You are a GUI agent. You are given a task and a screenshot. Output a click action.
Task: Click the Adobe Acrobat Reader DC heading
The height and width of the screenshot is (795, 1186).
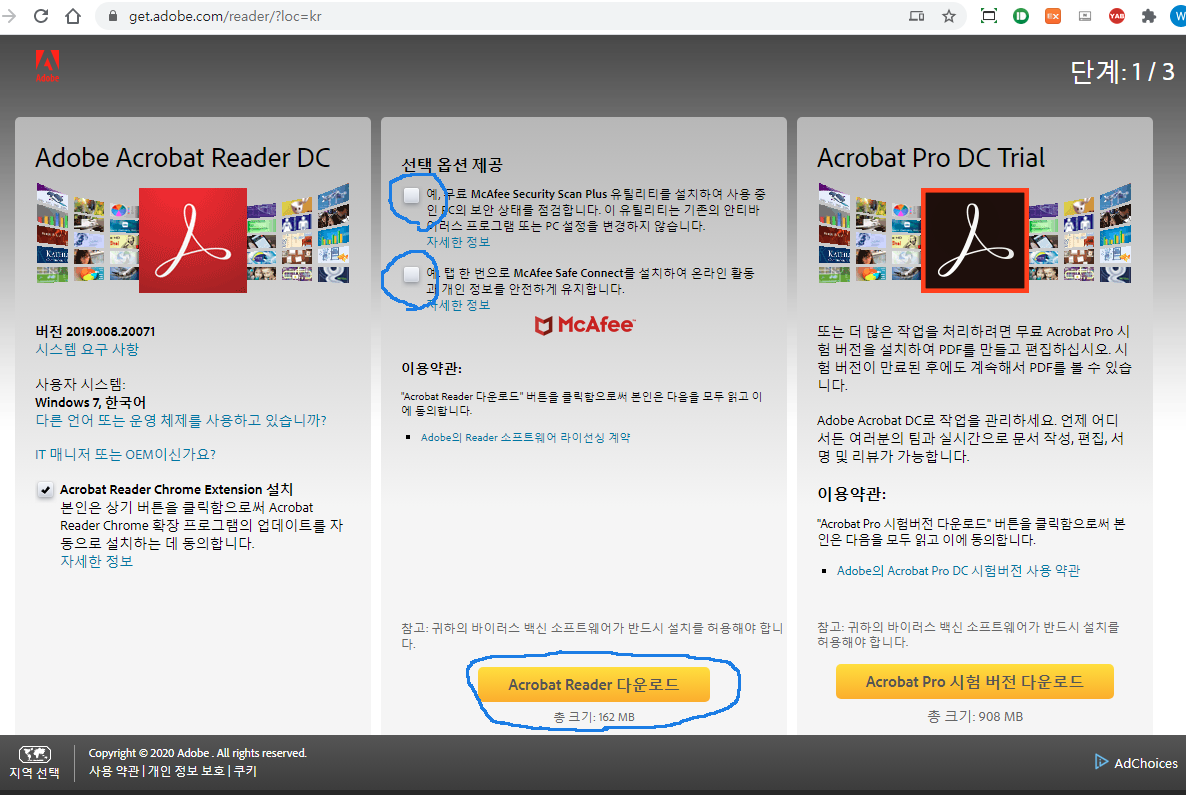183,158
